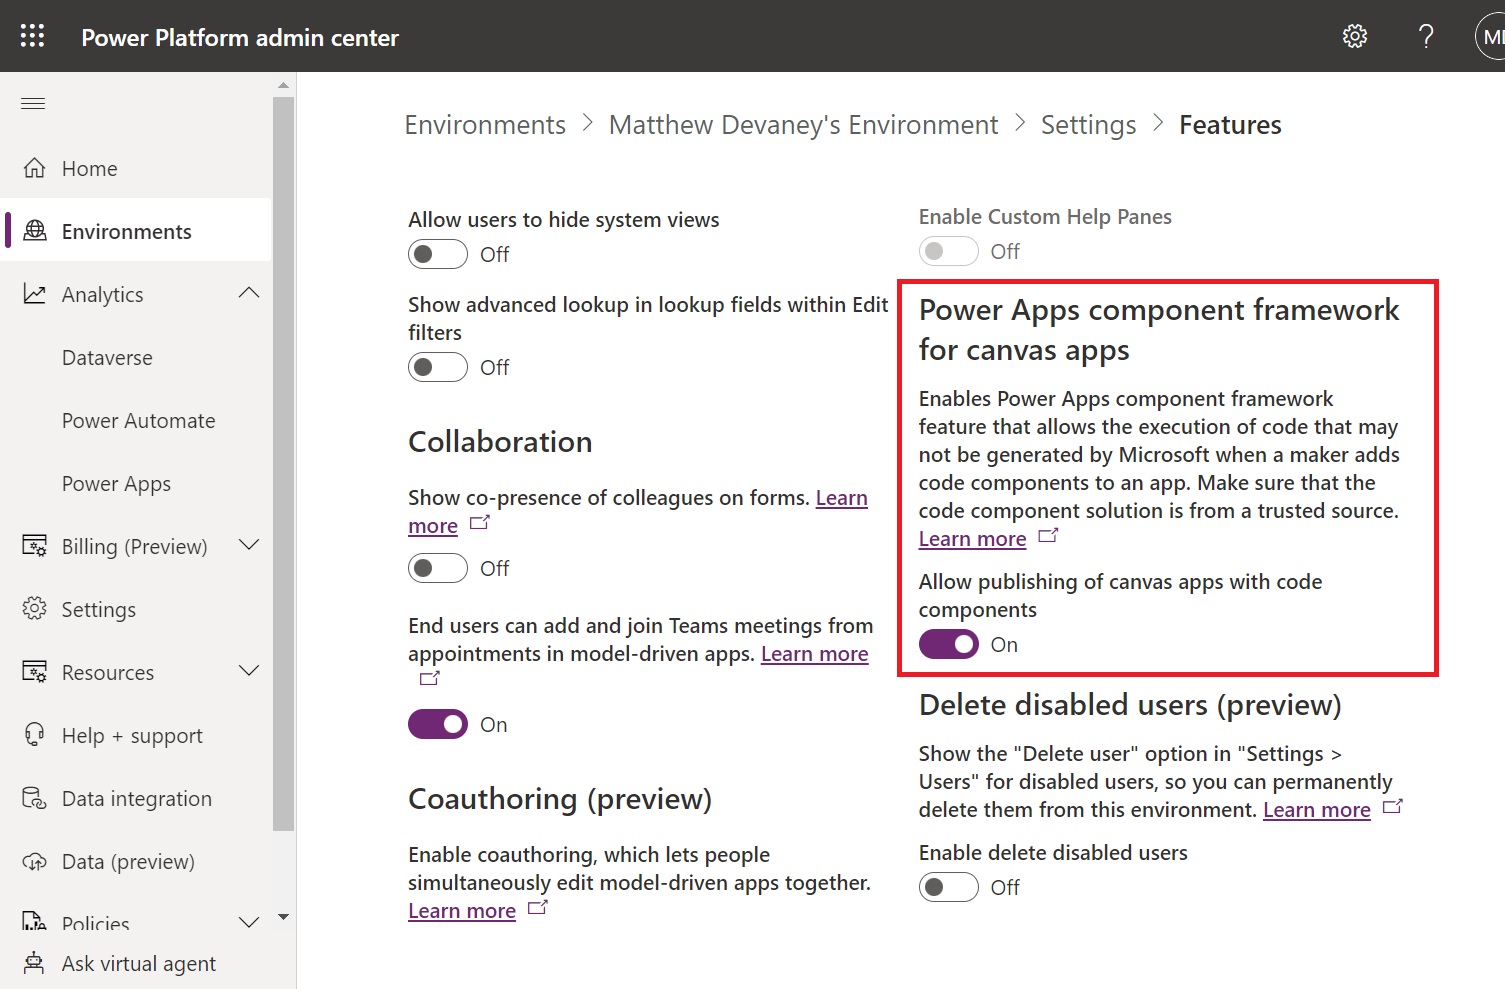Turn on Allow users to hide system views
The height and width of the screenshot is (989, 1505).
[x=437, y=254]
